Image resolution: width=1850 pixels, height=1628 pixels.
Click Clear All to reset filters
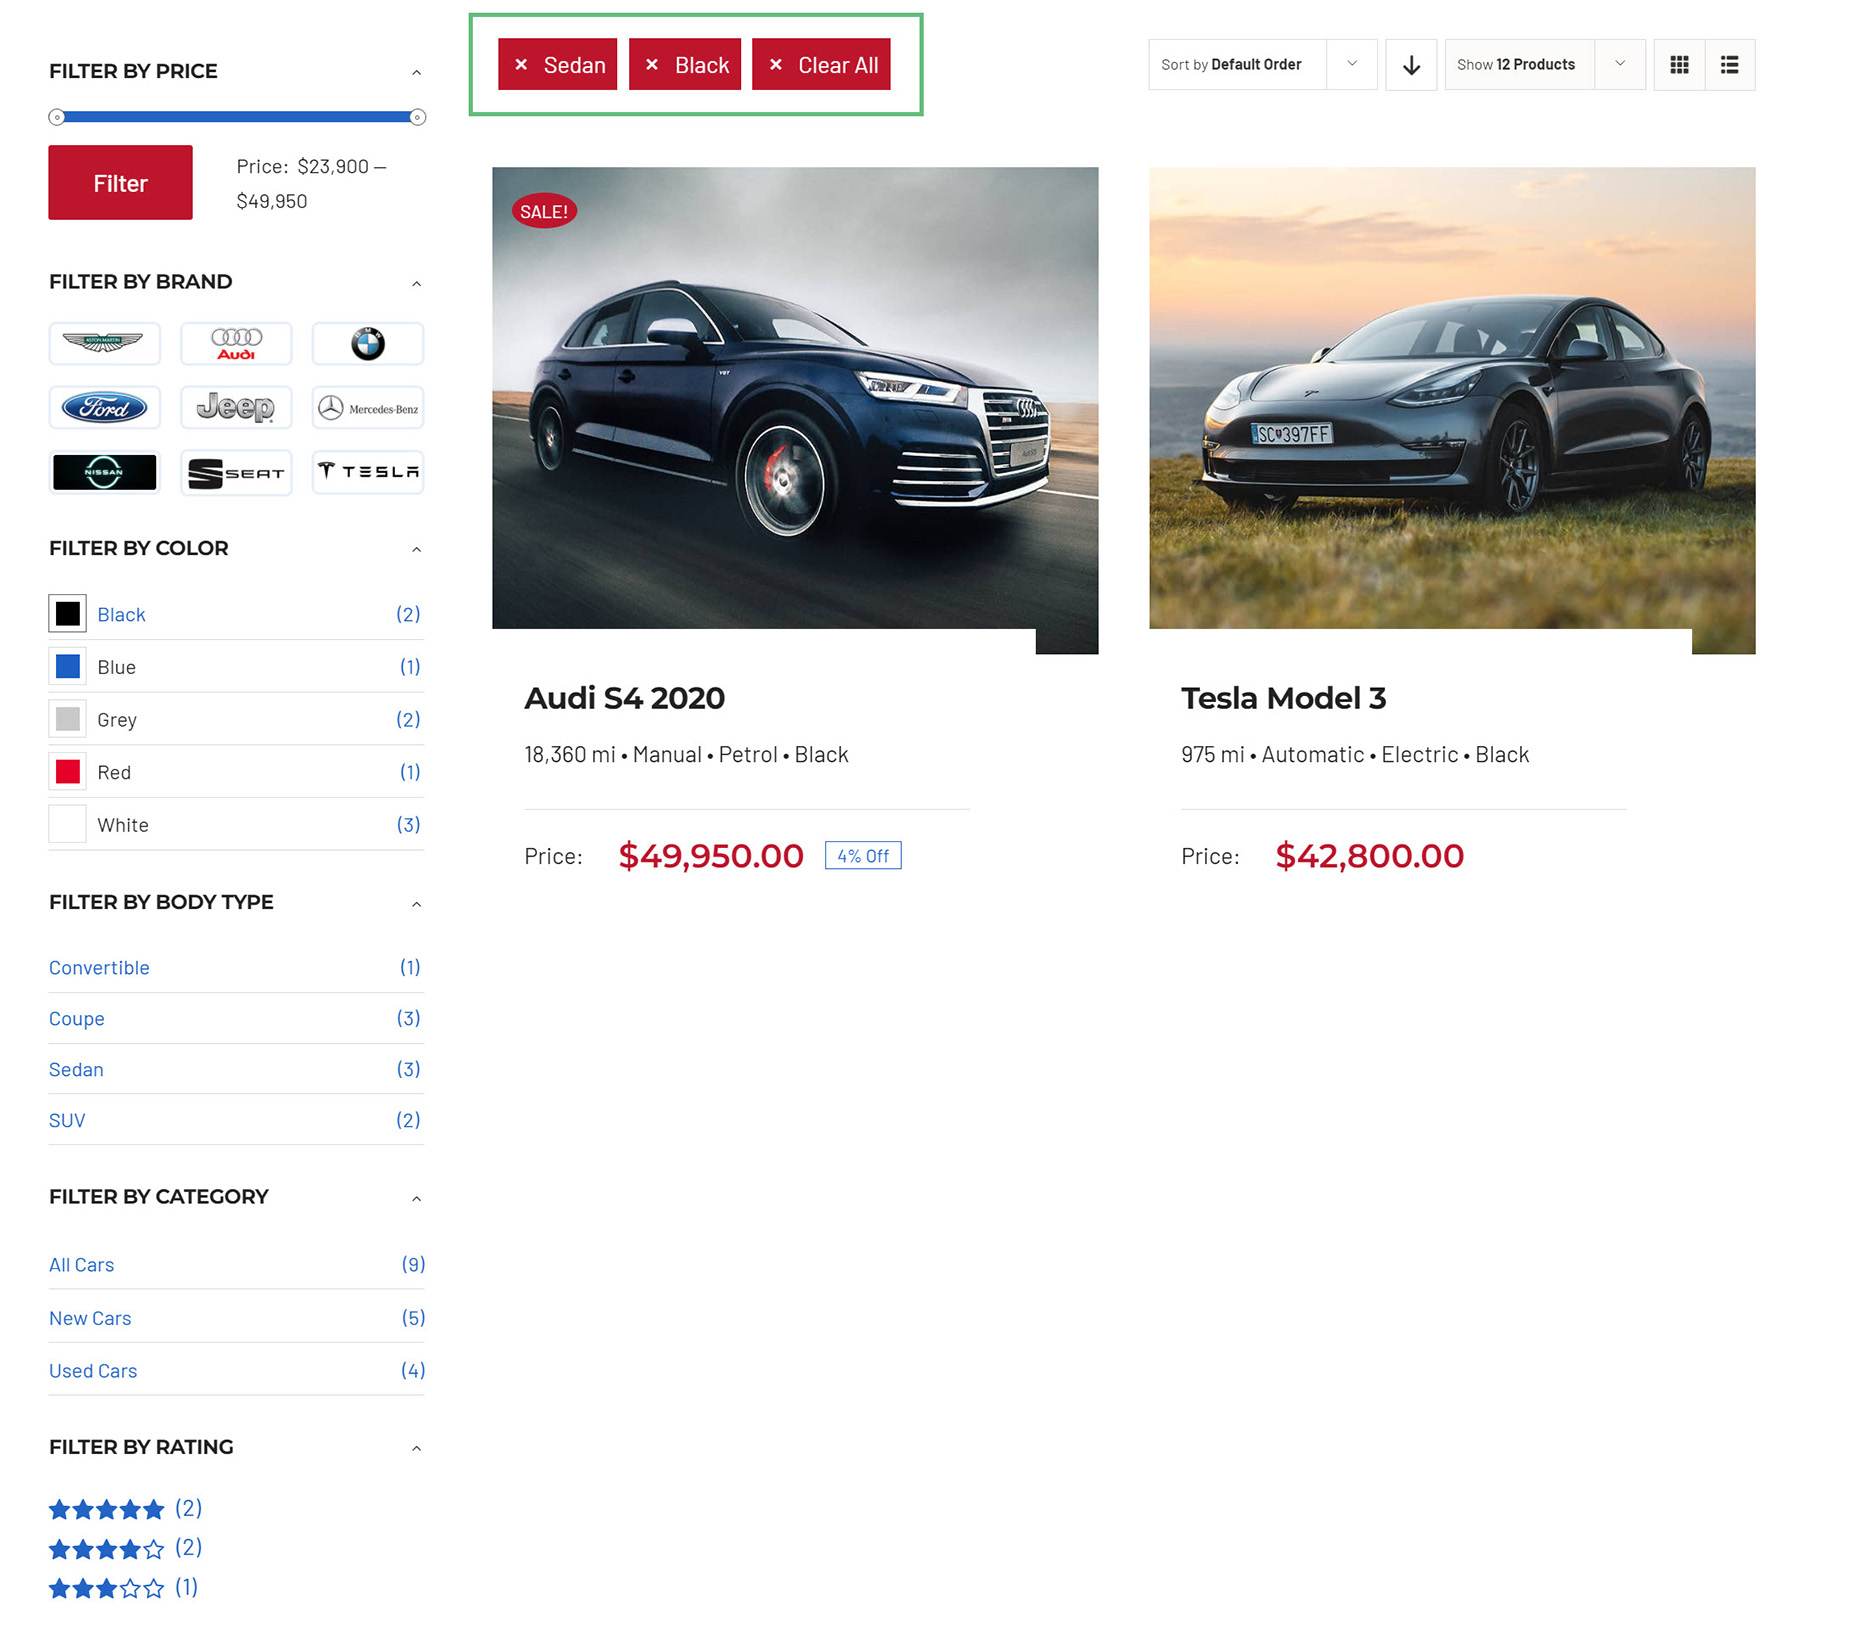[821, 64]
